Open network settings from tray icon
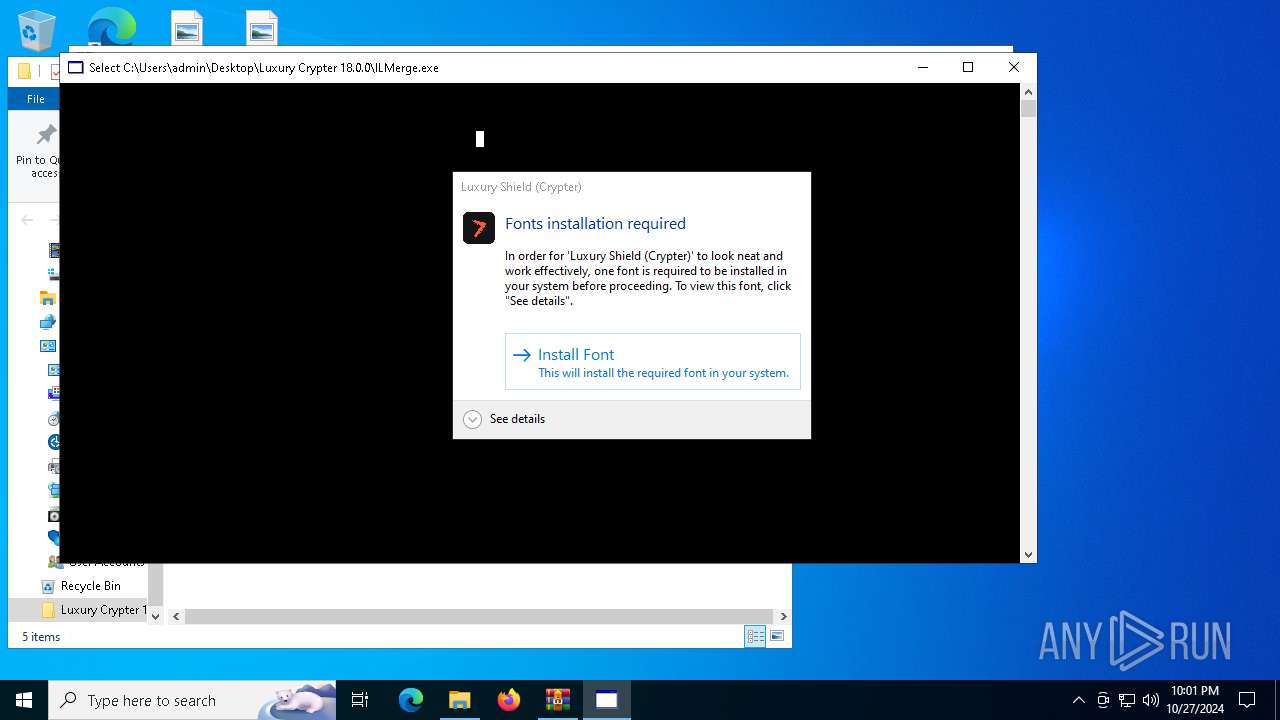 (x=1127, y=700)
